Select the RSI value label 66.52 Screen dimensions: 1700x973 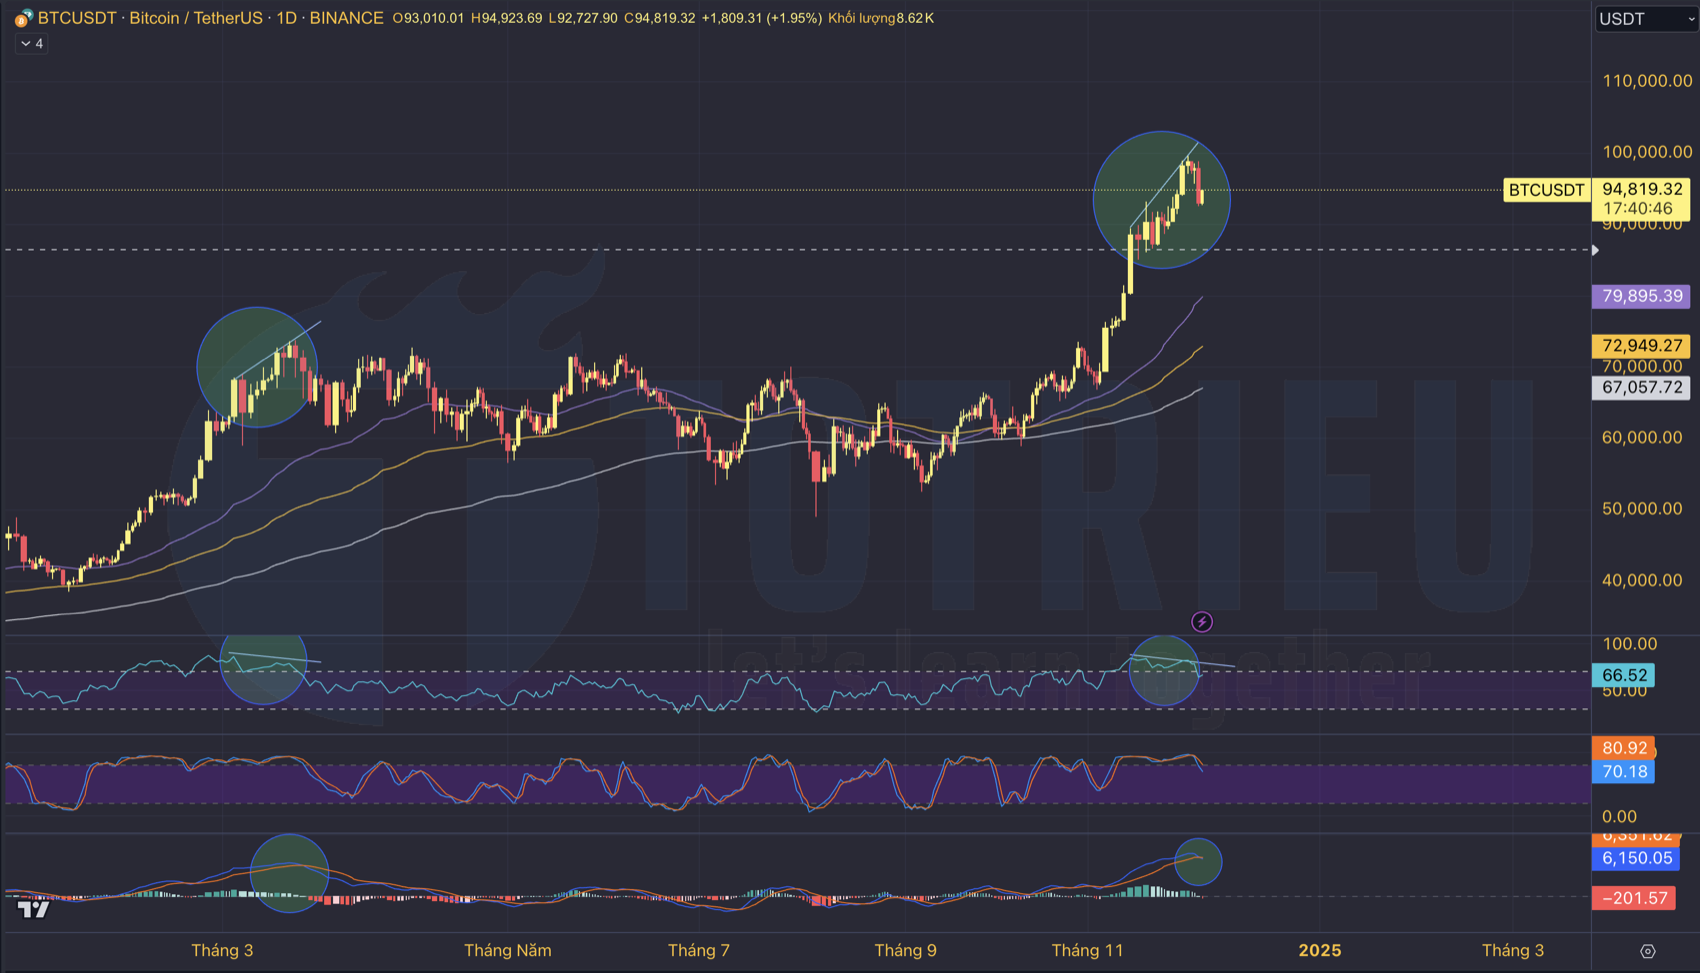[x=1624, y=675]
